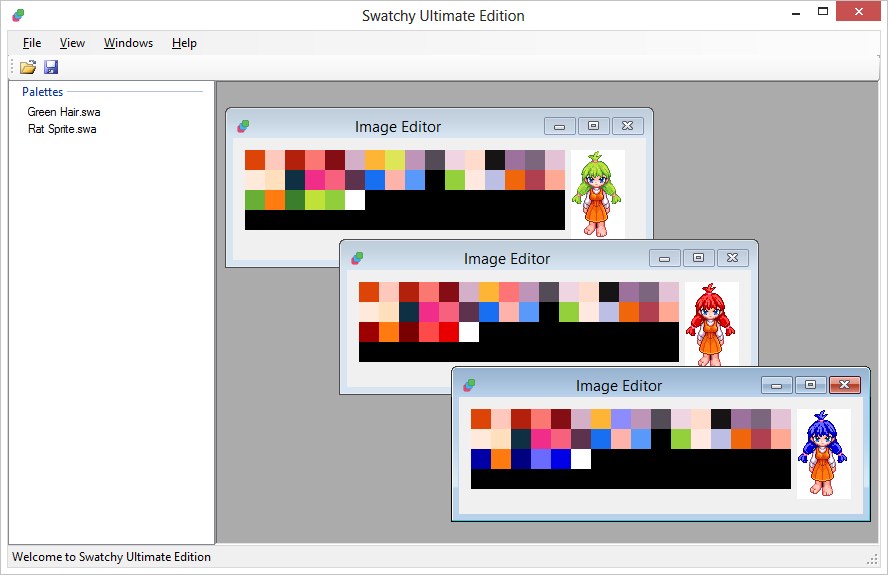Open the File menu
The image size is (888, 575).
point(32,43)
